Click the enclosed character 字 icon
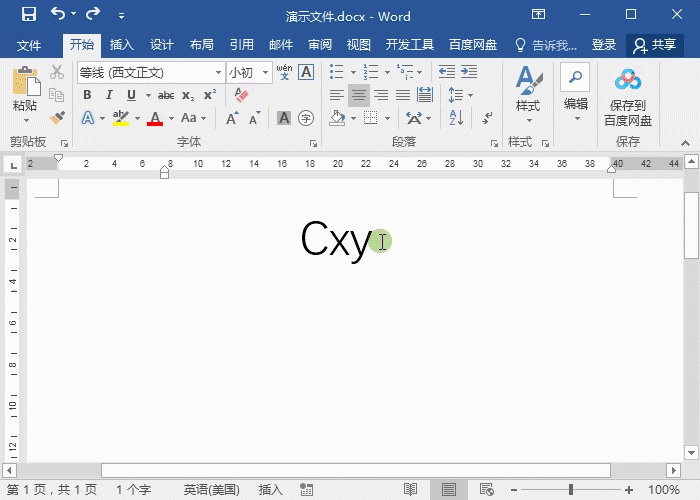The height and width of the screenshot is (500, 700). pyautogui.click(x=306, y=118)
